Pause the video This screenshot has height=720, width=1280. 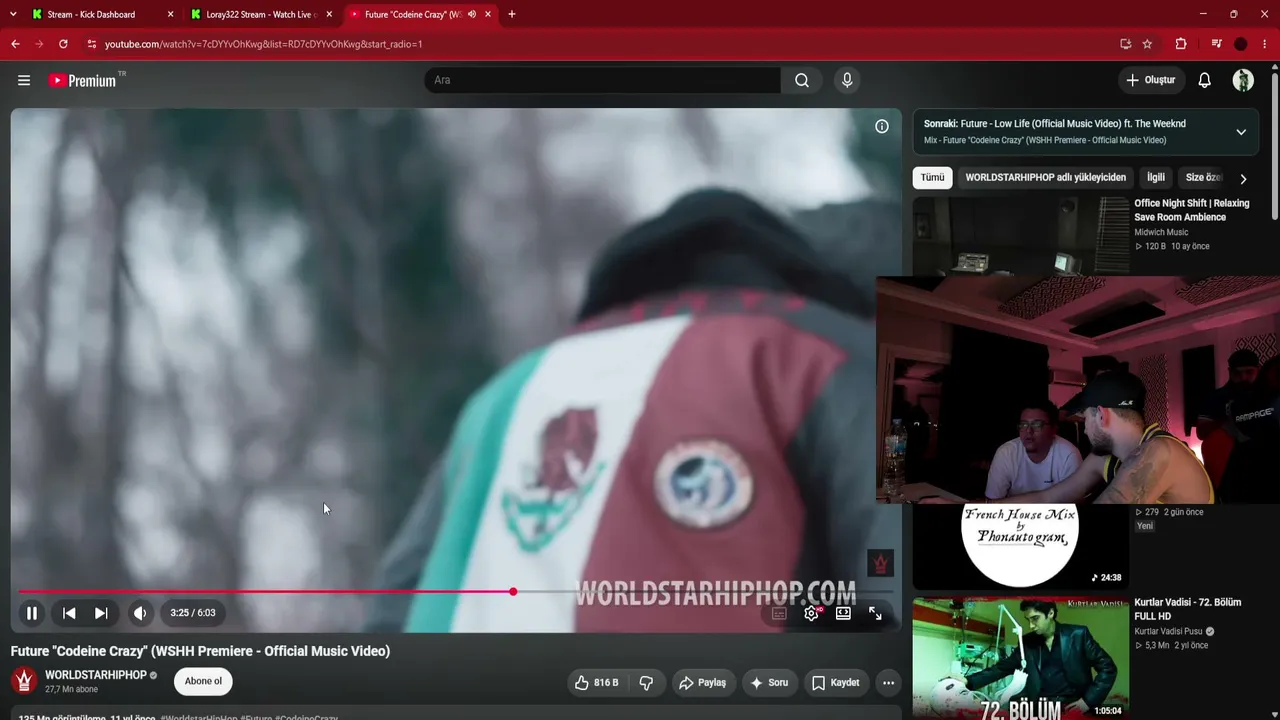pos(32,613)
